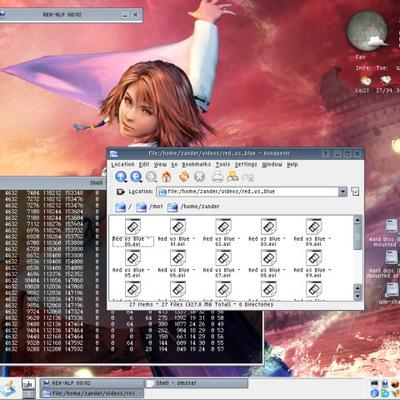Viewport: 400px width, 400px height.
Task: Open the Bookmarks menu
Action: [196, 165]
